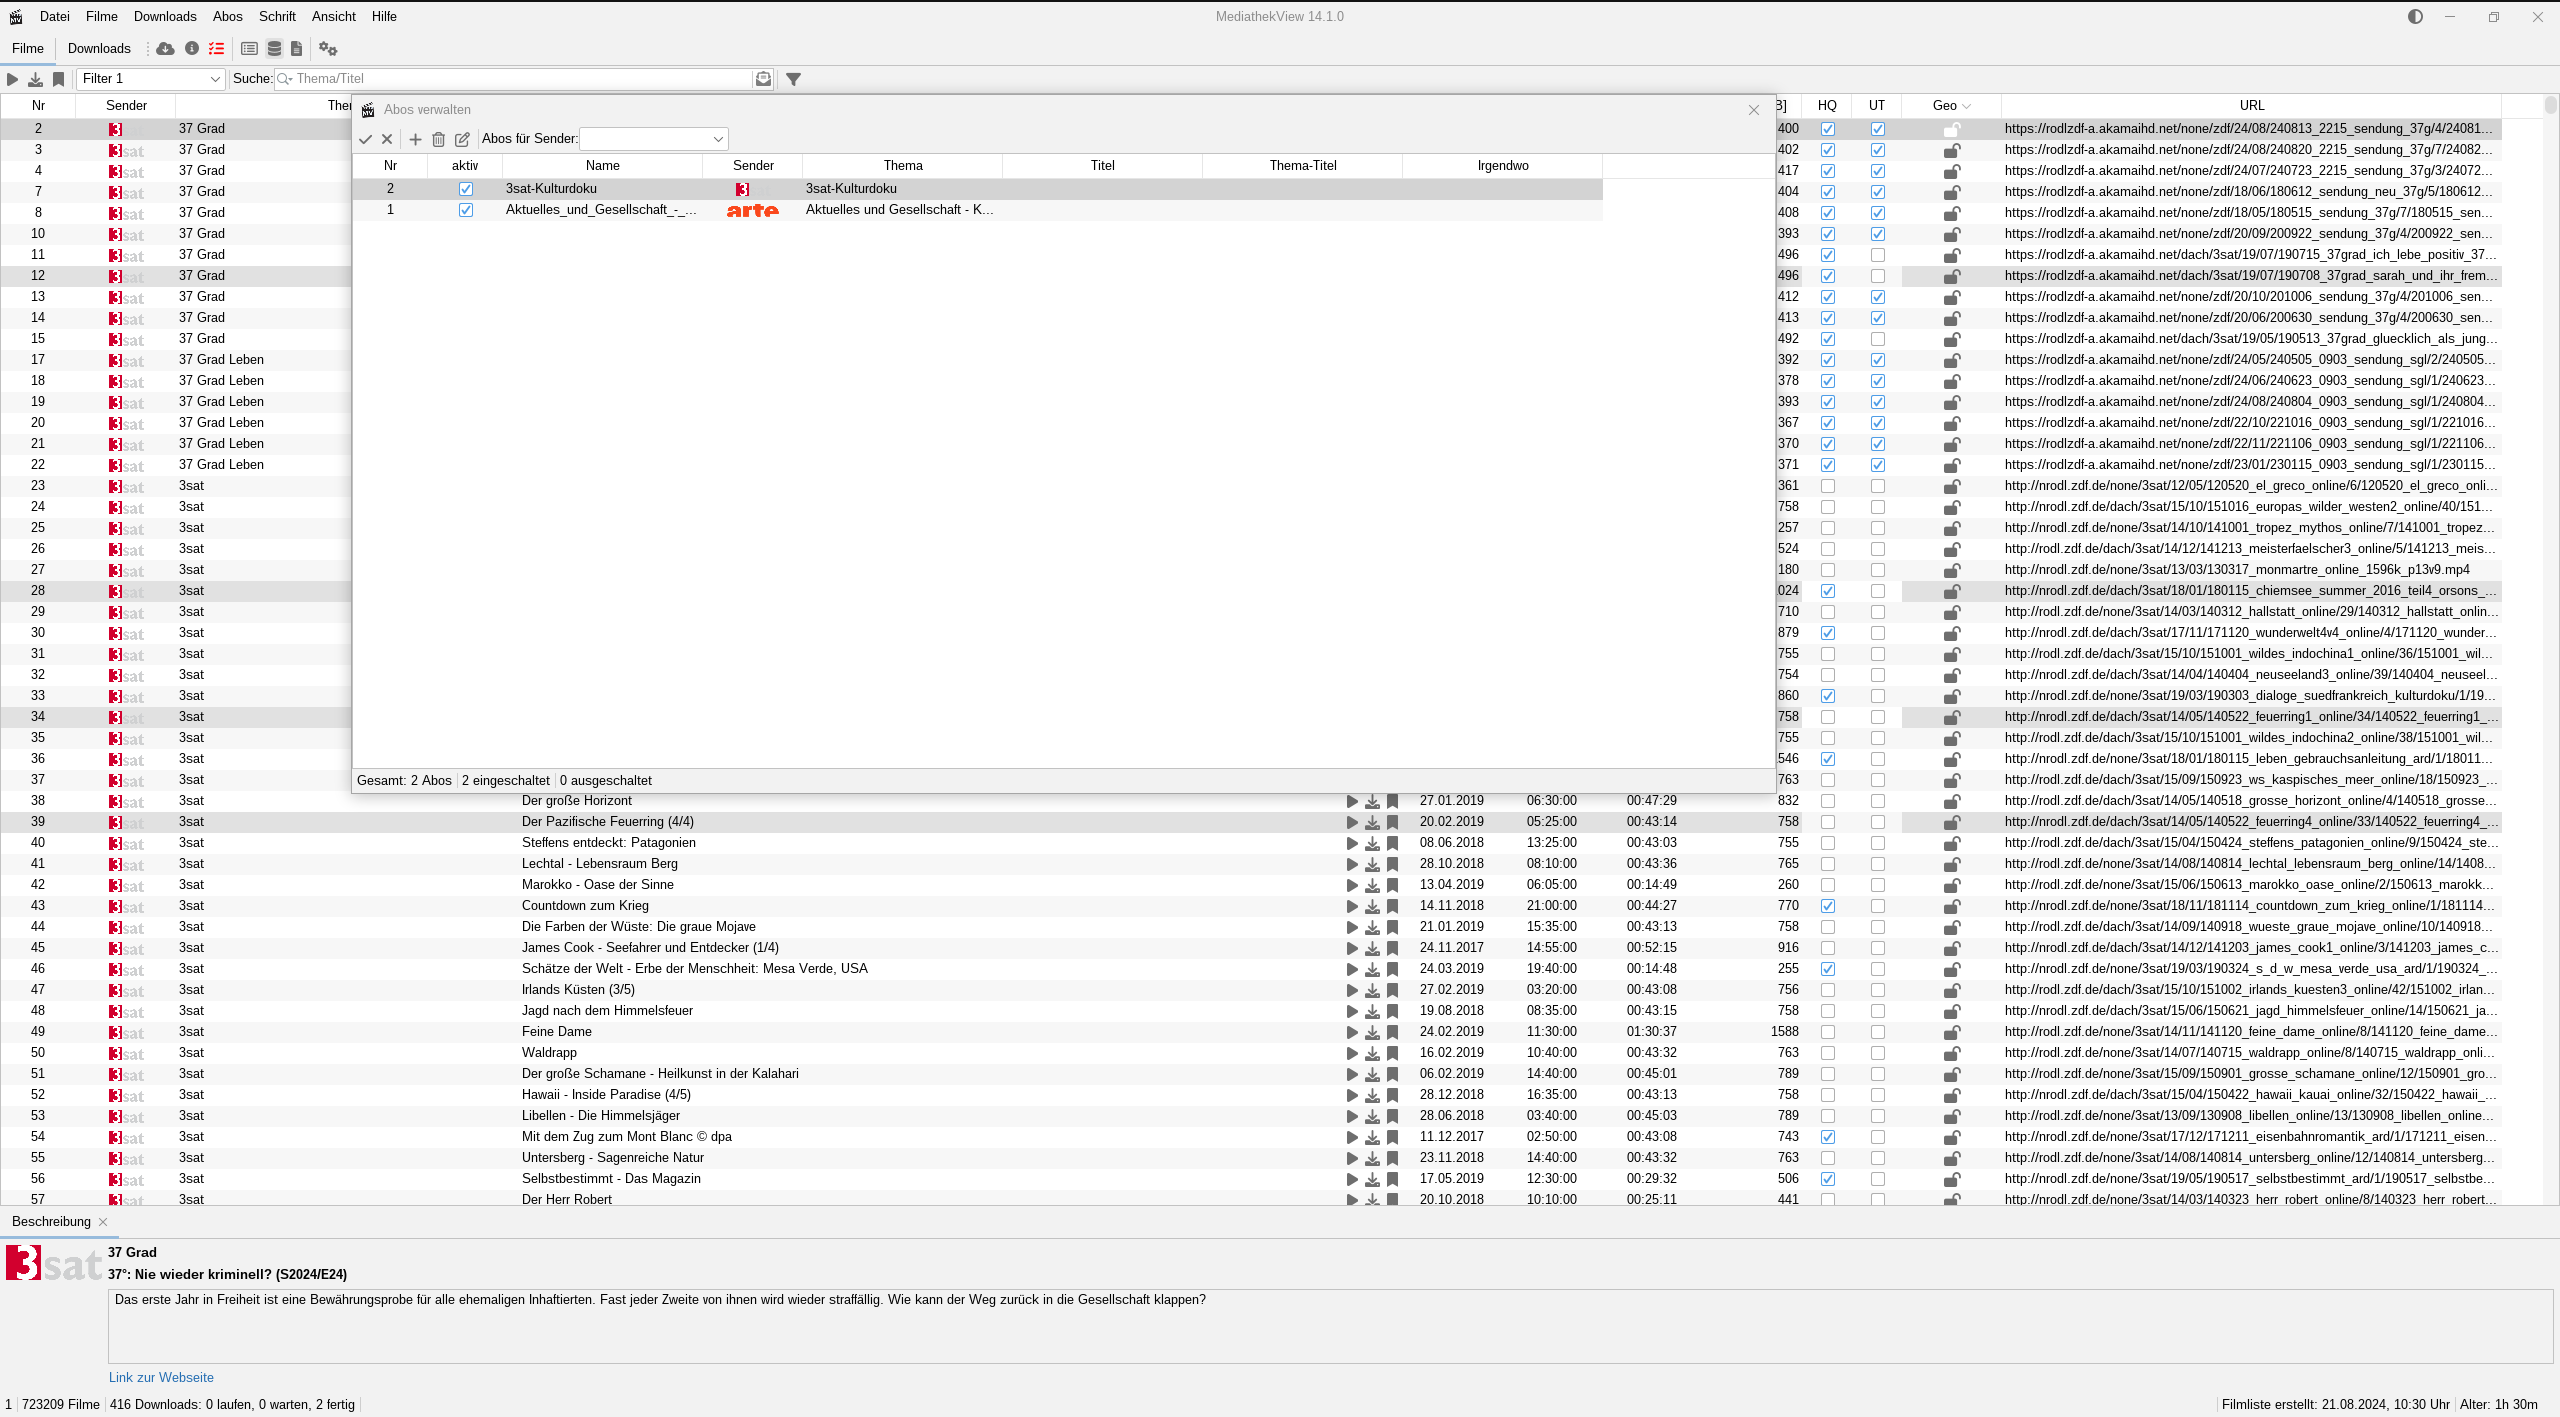Add a new Abo with the plus icon

point(415,139)
